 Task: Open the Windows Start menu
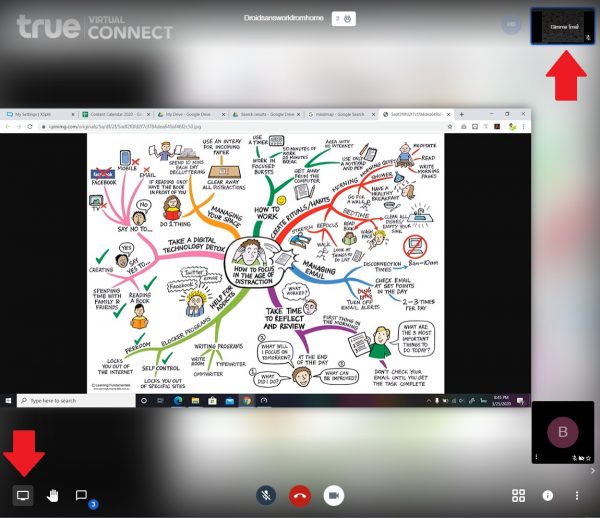click(x=8, y=401)
